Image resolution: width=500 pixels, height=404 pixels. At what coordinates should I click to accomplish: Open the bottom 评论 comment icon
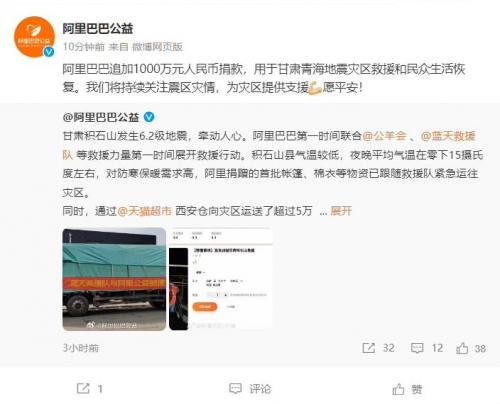coord(235,389)
